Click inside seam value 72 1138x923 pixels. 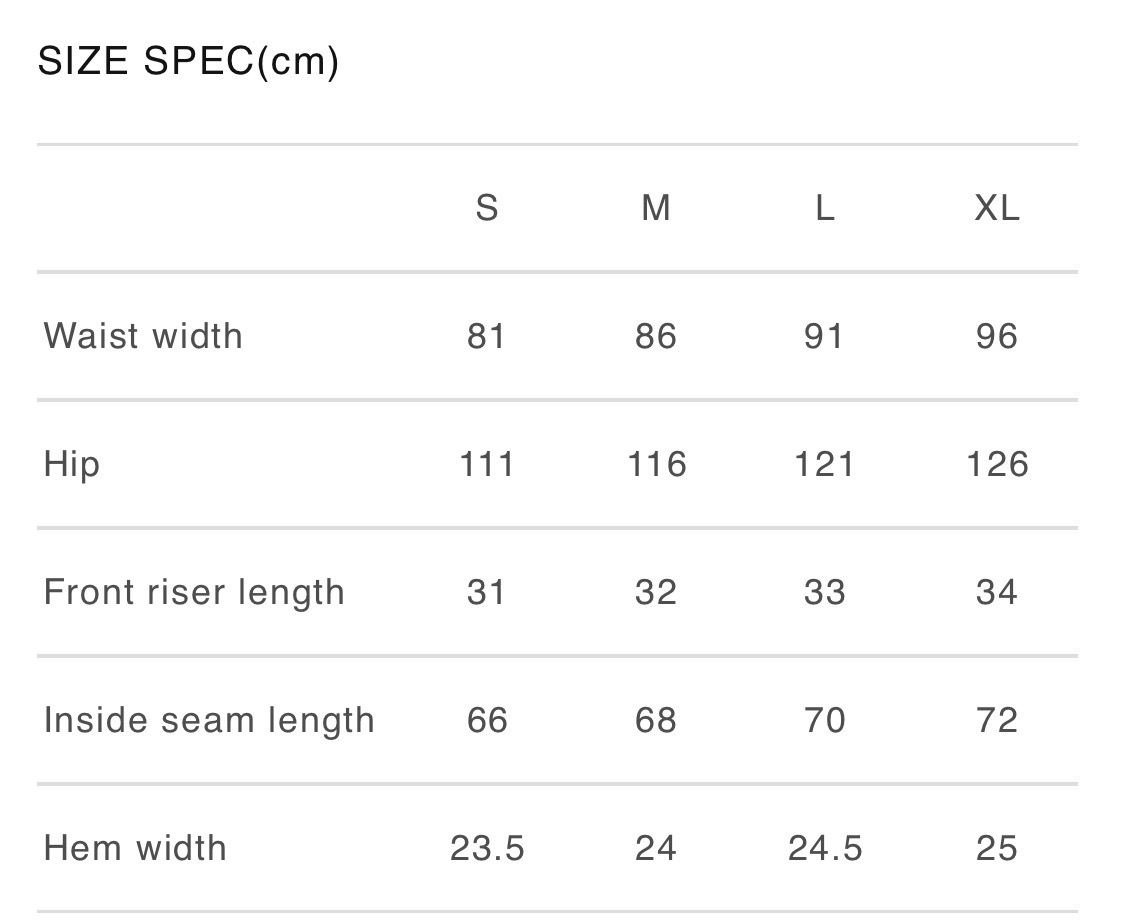point(997,720)
